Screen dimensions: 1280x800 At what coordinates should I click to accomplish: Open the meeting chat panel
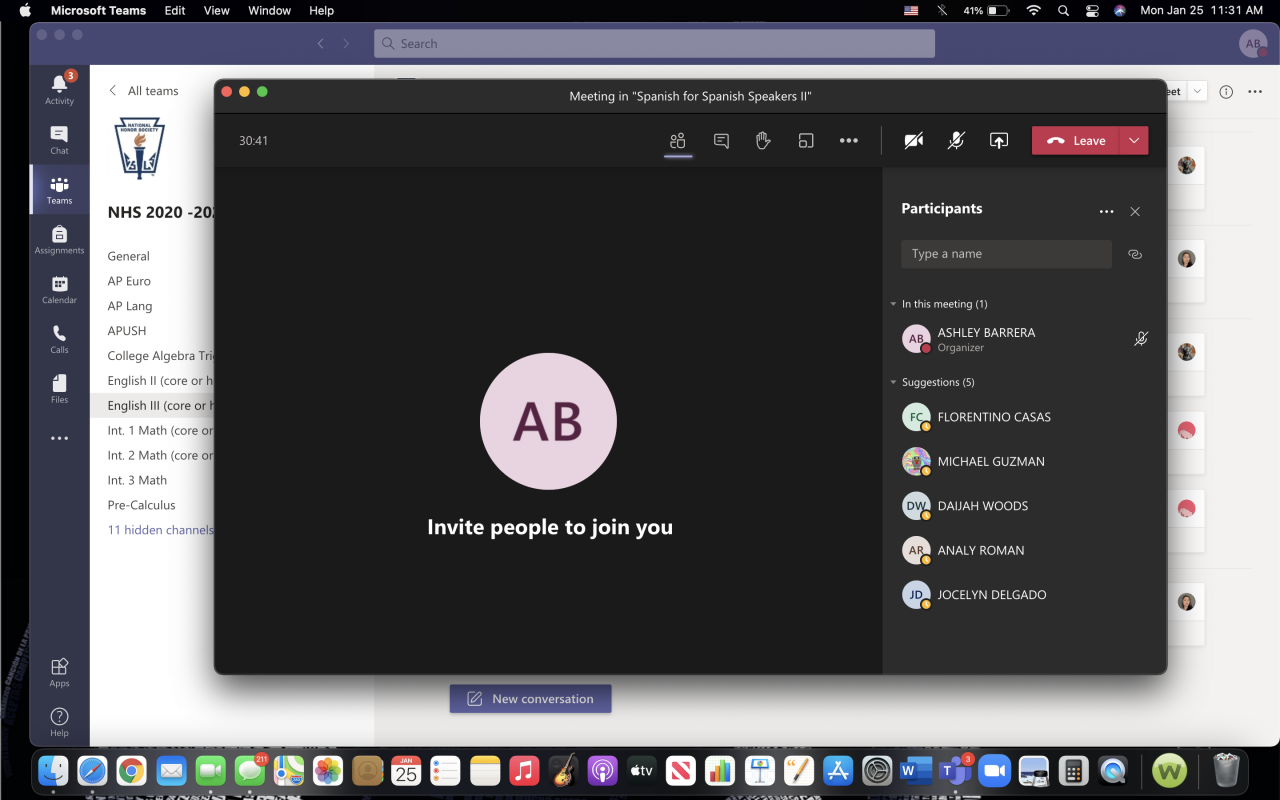[x=721, y=141]
